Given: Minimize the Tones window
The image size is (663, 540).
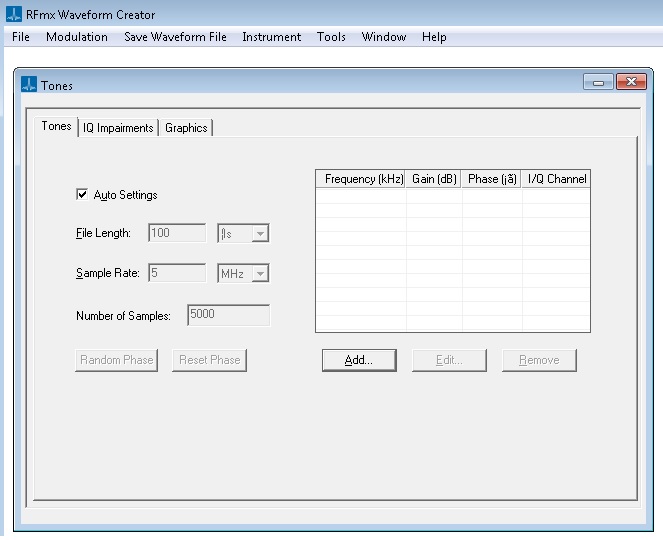Looking at the screenshot, I should click(x=598, y=82).
